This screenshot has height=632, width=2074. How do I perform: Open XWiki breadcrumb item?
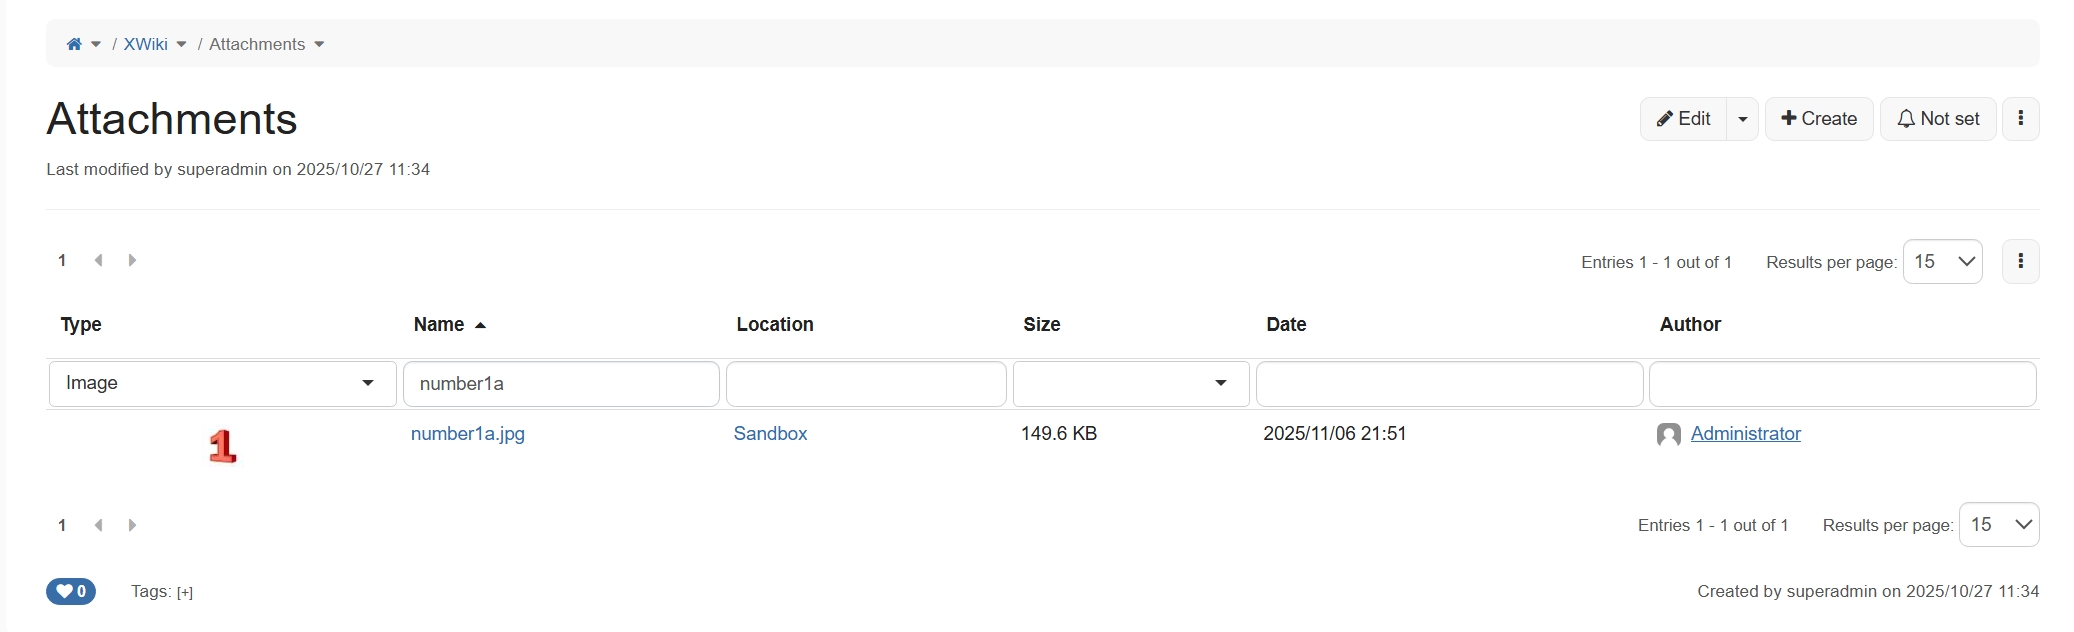[x=145, y=44]
